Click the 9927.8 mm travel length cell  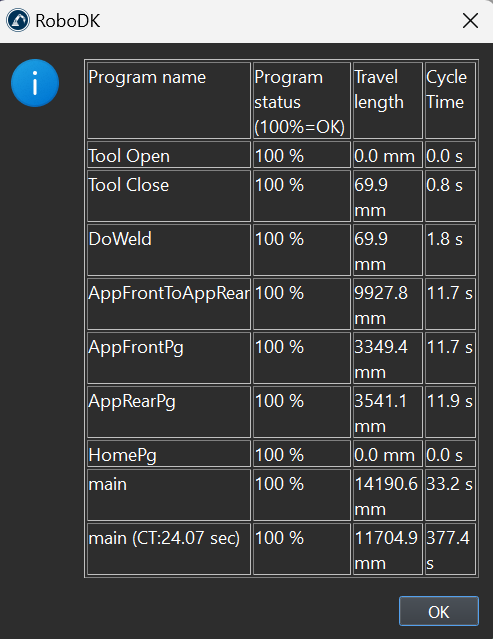[387, 304]
